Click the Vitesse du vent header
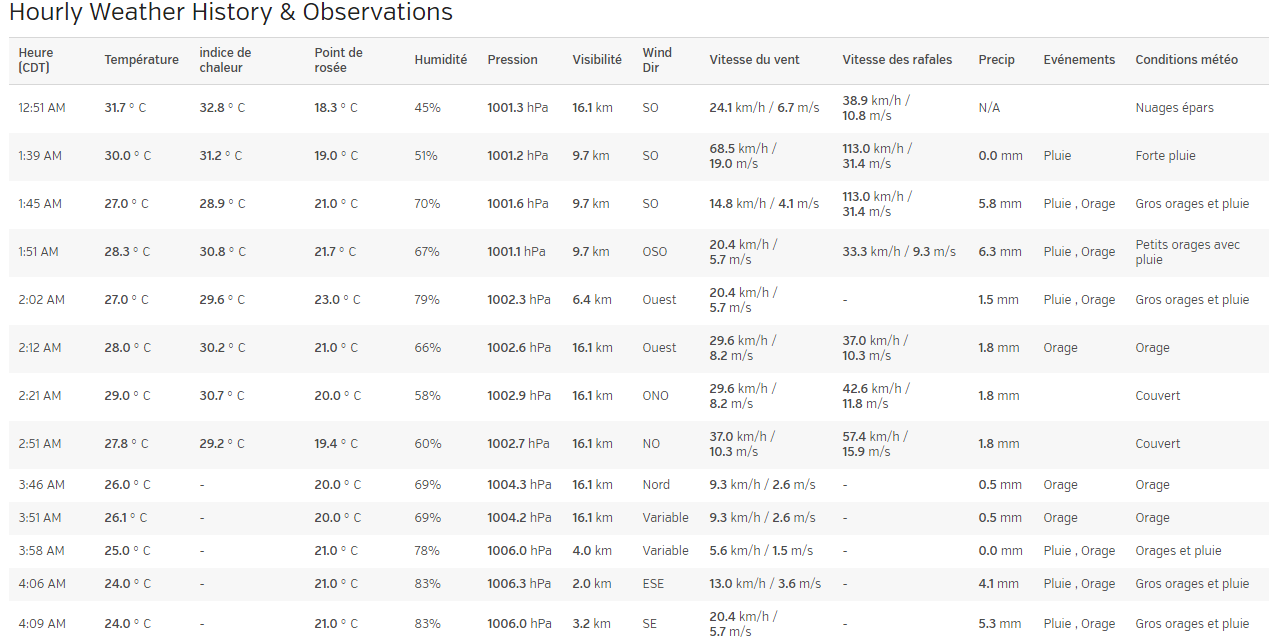 tap(754, 60)
